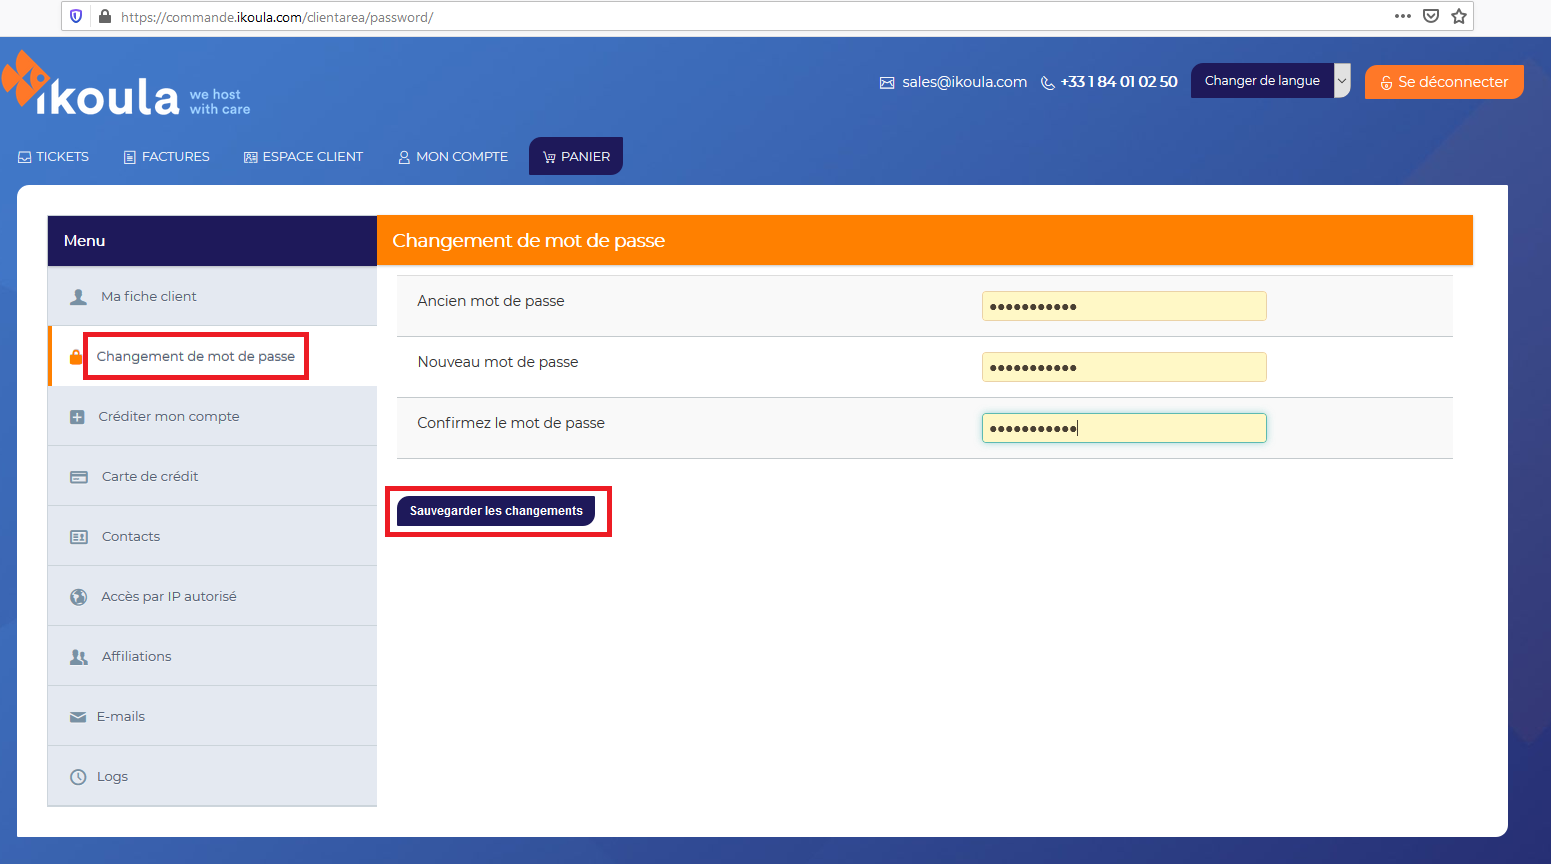Open MON COMPTE in the top navigation
Screen dimensions: 1551x864
click(x=453, y=157)
